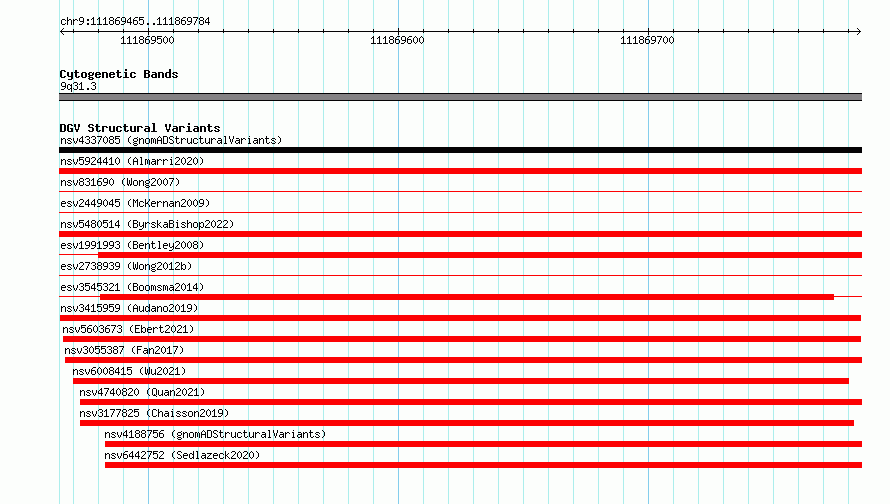Click the 111869700 ruler position
The height and width of the screenshot is (504, 890).
point(647,40)
